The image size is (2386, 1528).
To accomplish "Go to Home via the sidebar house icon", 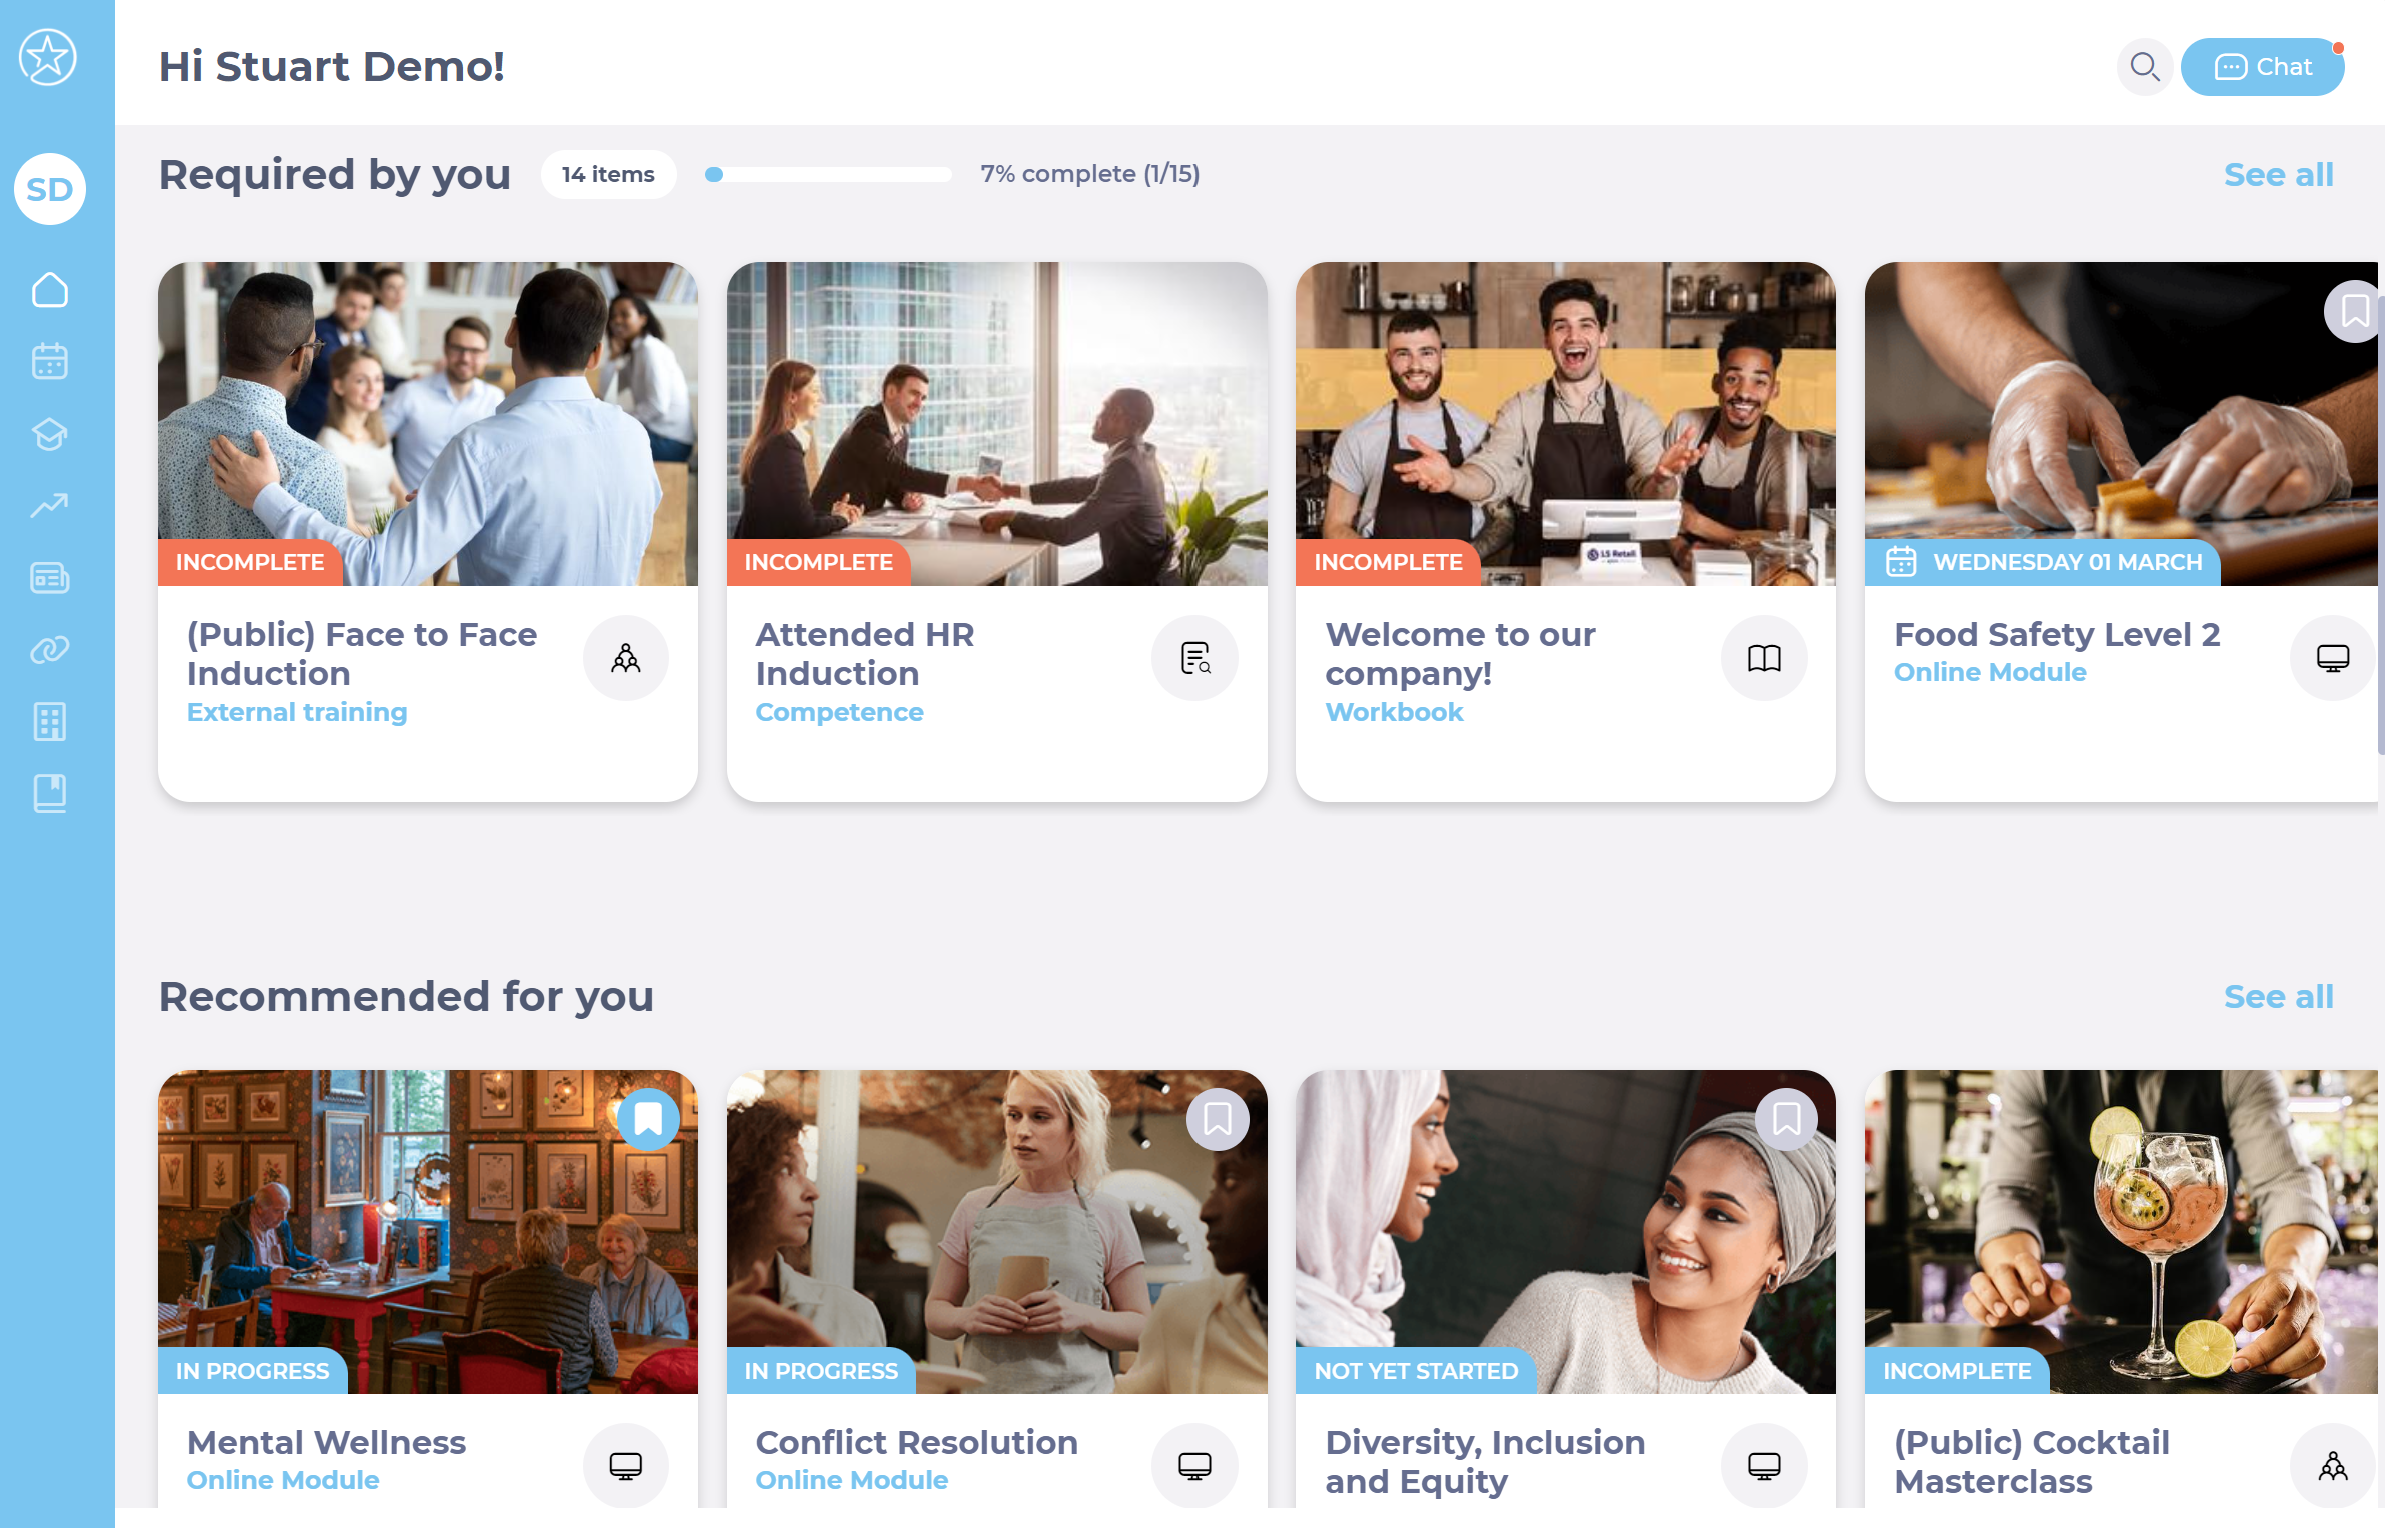I will point(49,290).
